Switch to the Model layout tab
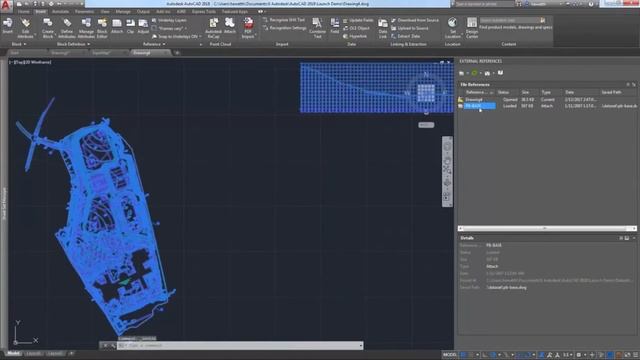 (13, 353)
